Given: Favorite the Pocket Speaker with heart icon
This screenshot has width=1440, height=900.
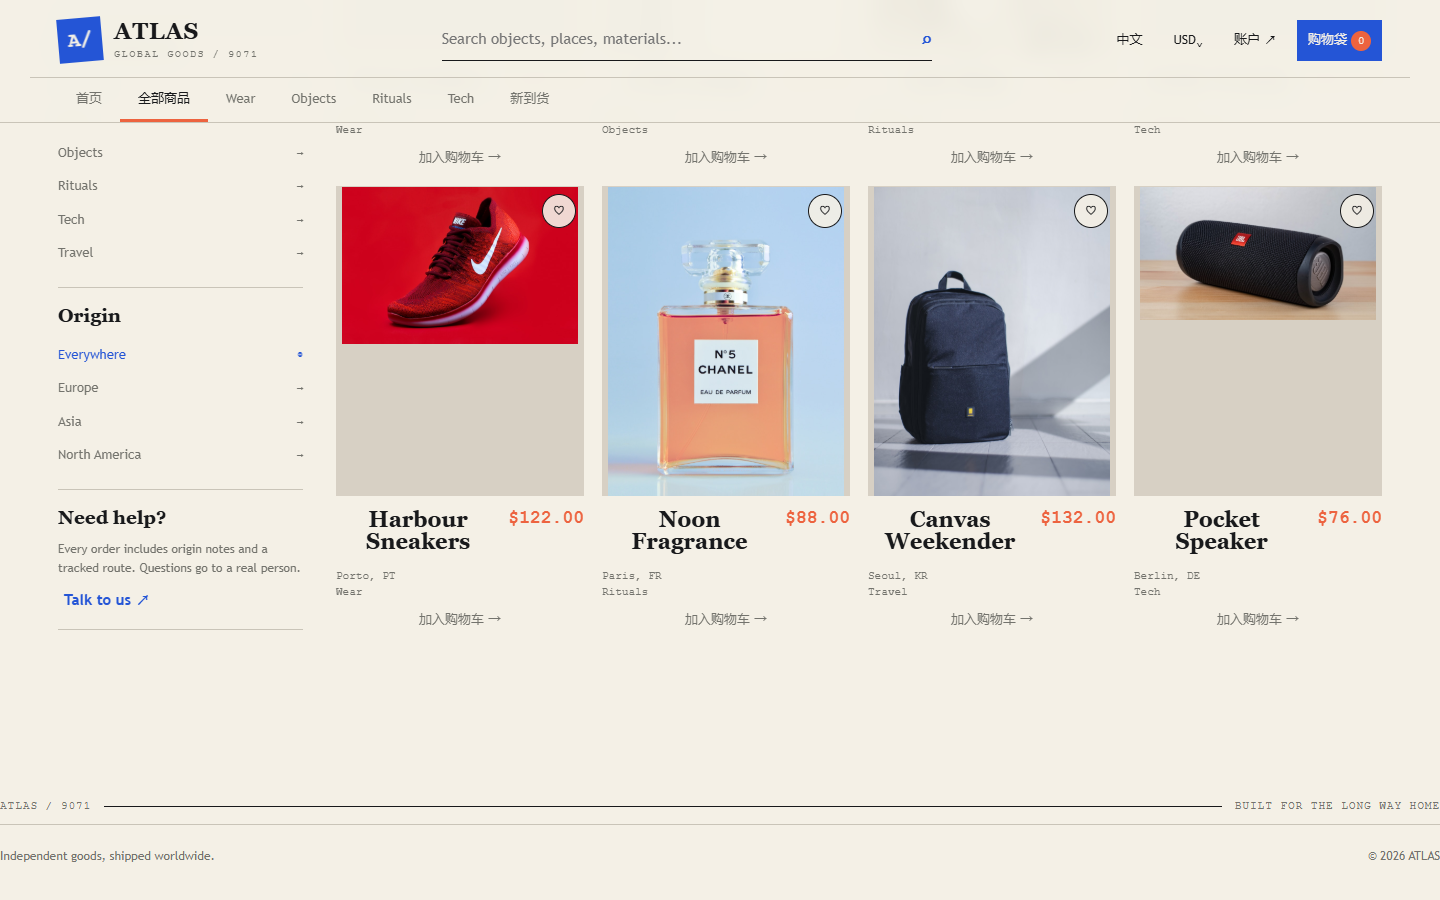Looking at the screenshot, I should tap(1357, 211).
